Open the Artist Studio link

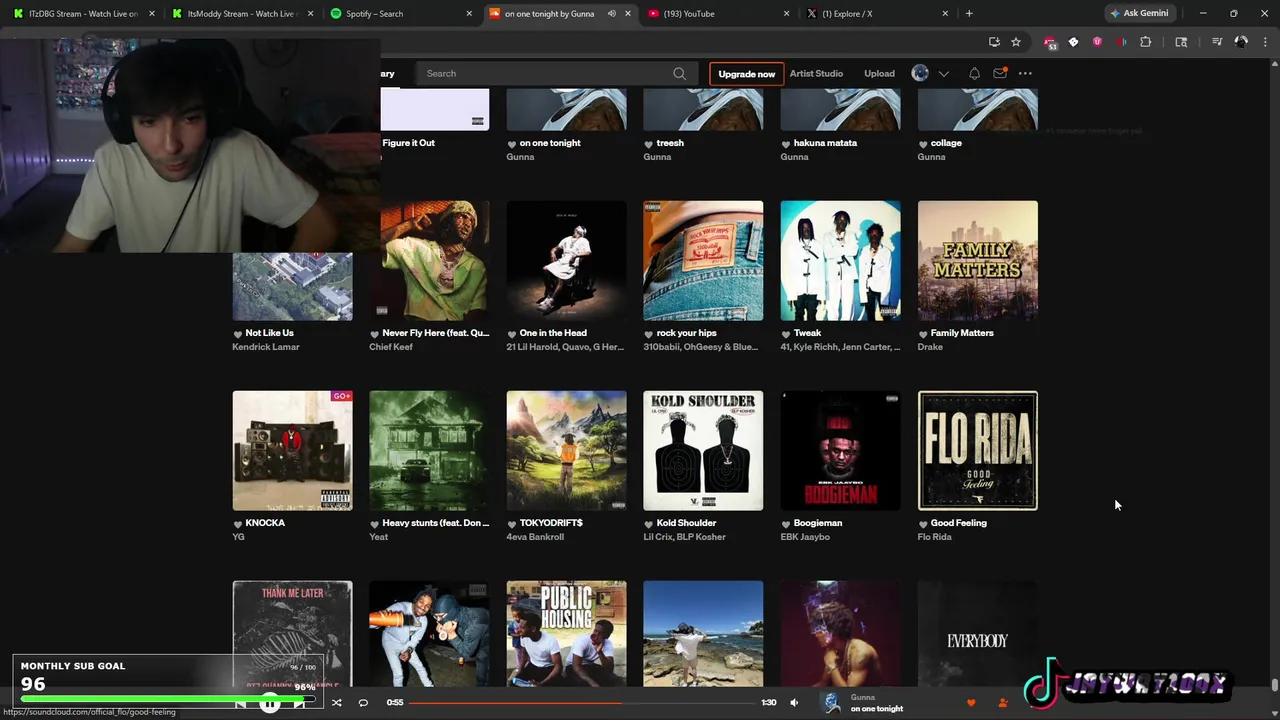pyautogui.click(x=816, y=73)
